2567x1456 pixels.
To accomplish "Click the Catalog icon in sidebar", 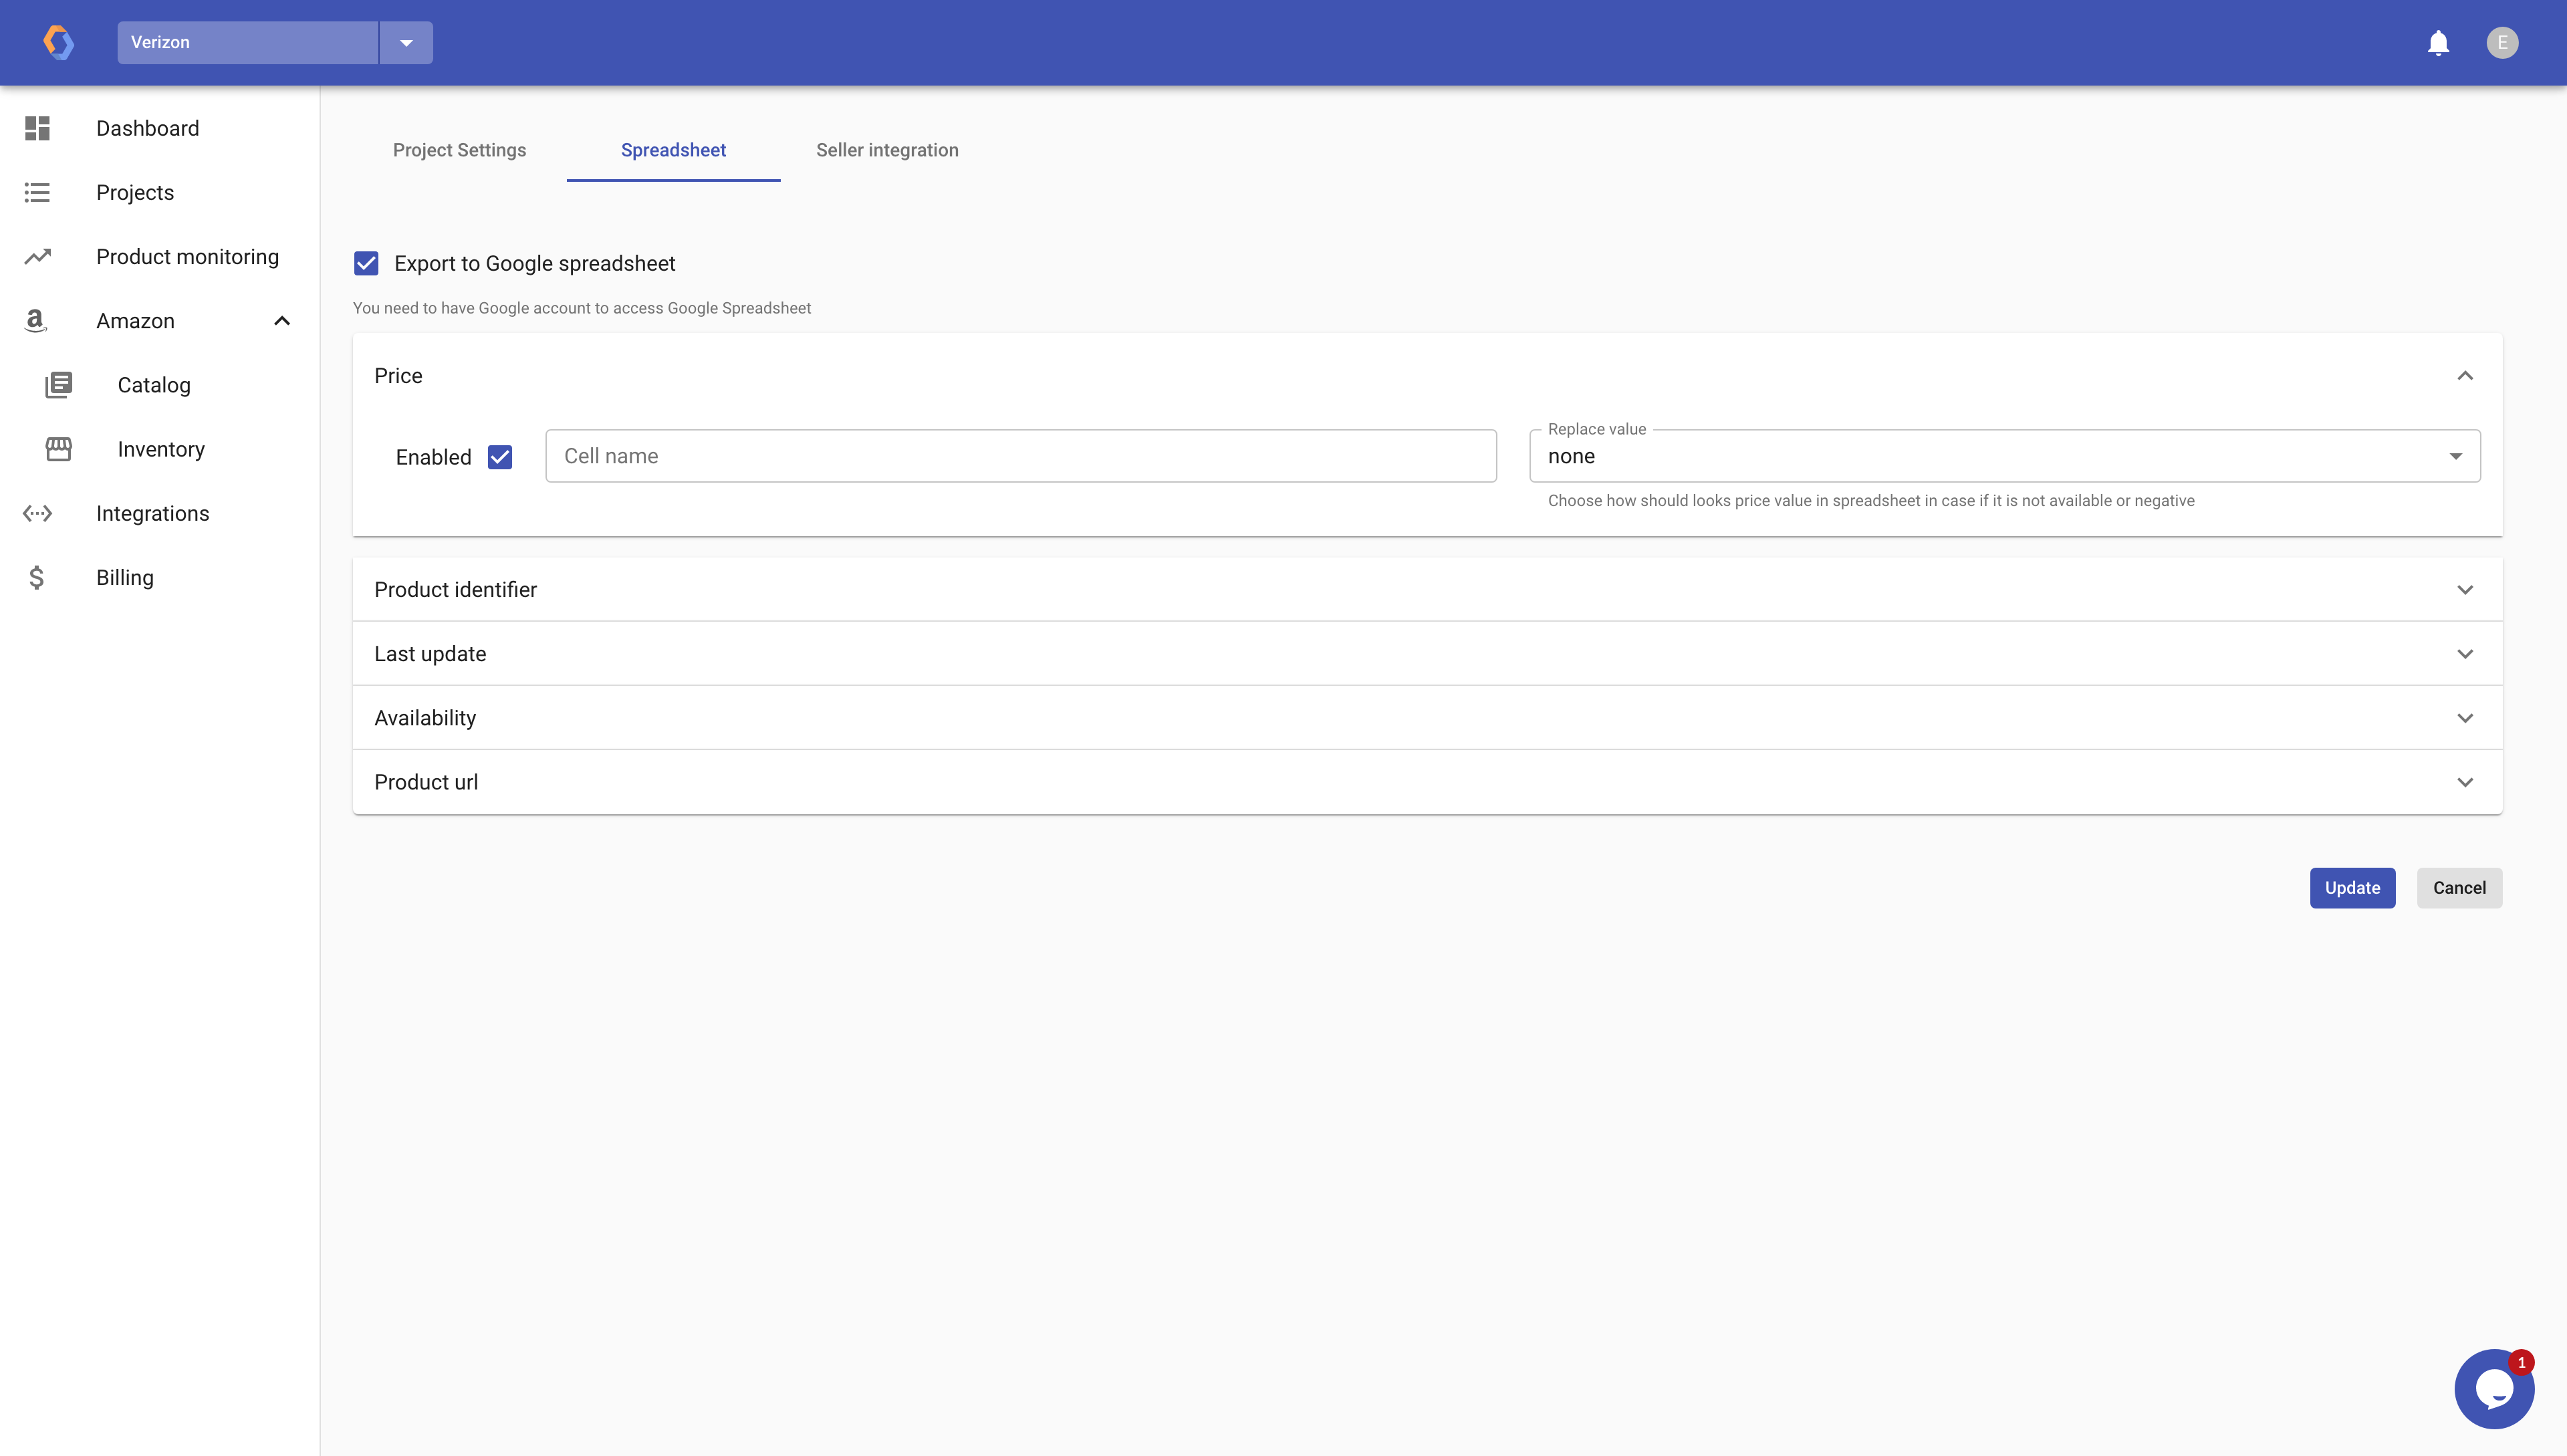I will (x=59, y=385).
